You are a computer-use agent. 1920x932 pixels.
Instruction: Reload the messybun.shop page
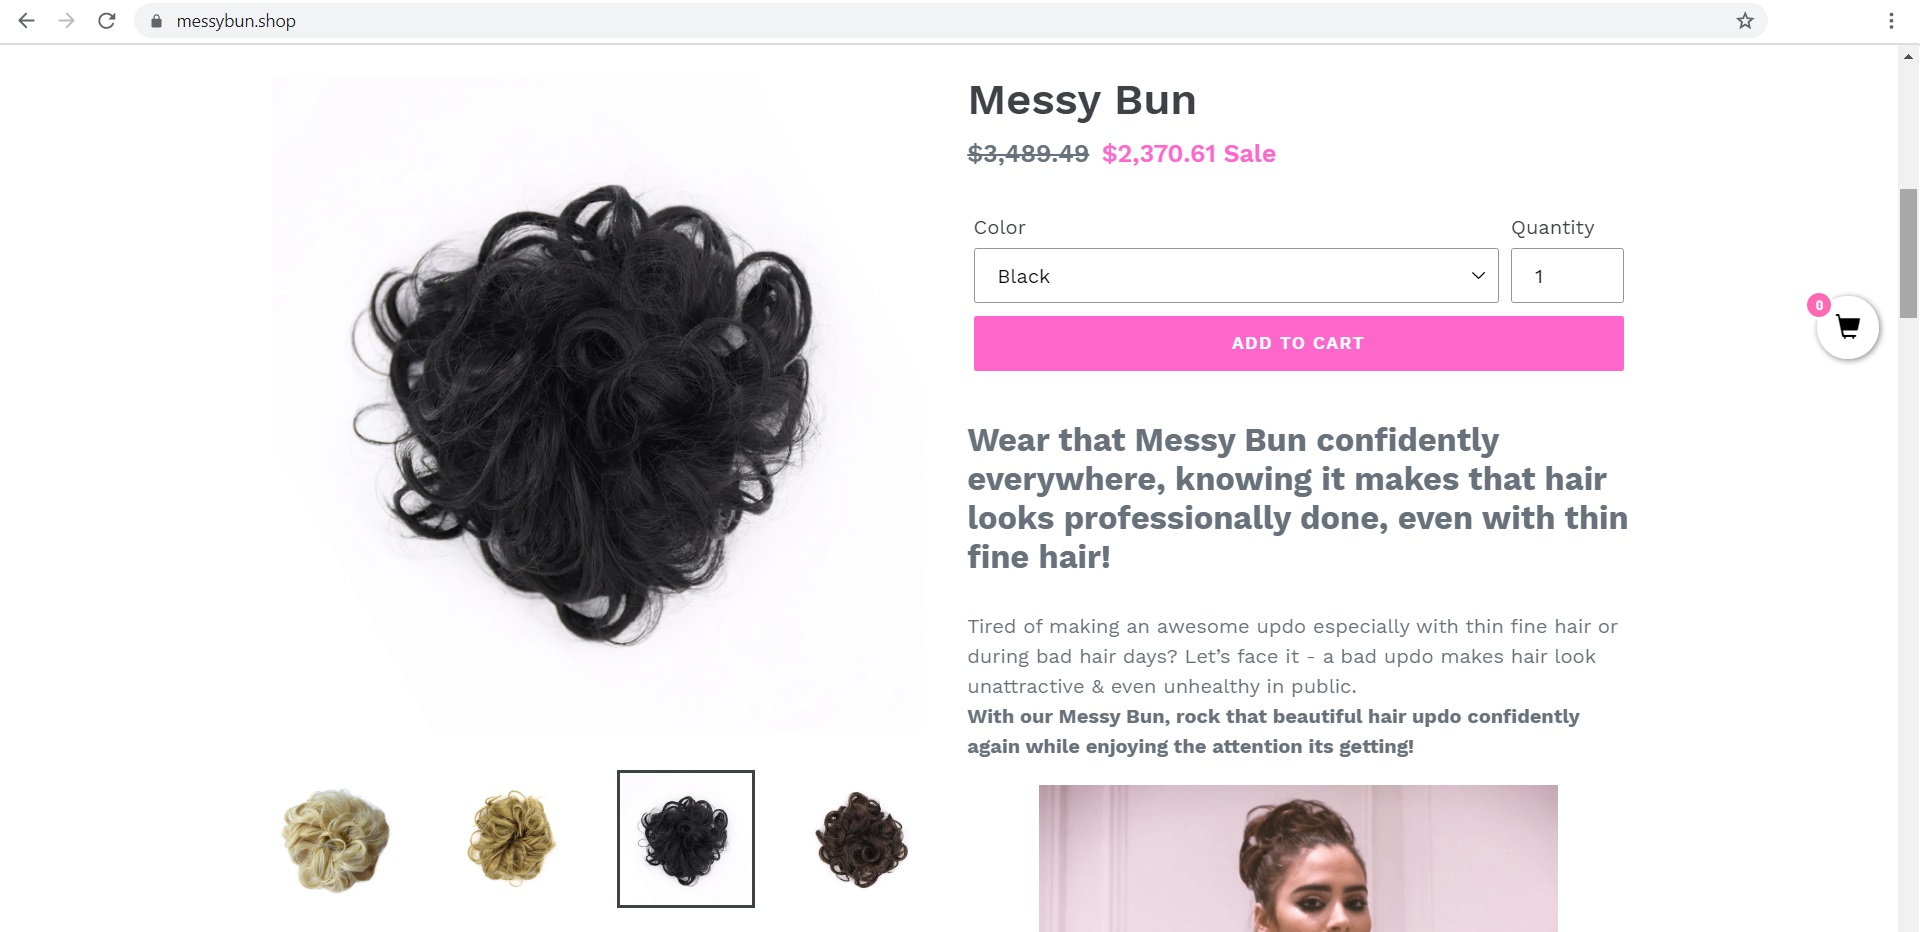pyautogui.click(x=107, y=21)
